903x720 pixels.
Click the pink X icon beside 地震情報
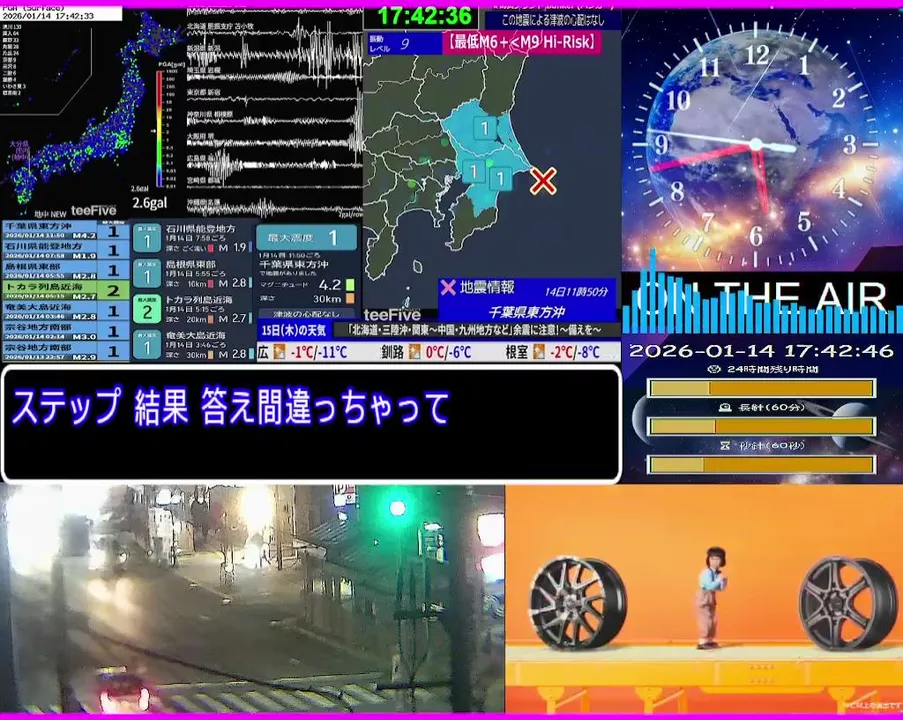point(447,287)
